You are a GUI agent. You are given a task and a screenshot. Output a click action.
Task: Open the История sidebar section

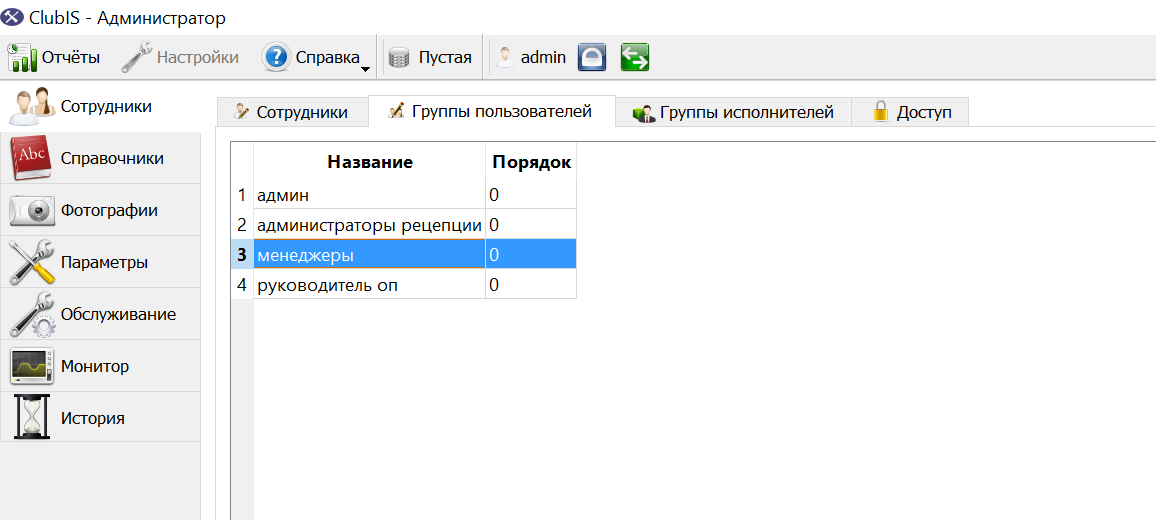point(100,417)
